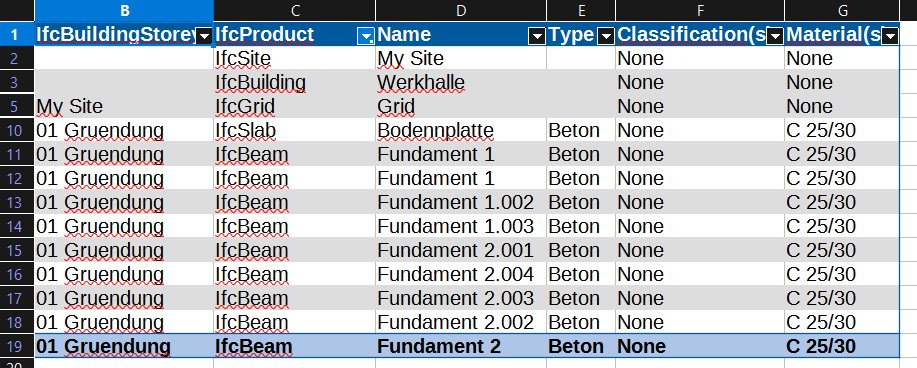Select the C 25/30 cell in row 19
This screenshot has height=368, width=917.
click(x=842, y=346)
